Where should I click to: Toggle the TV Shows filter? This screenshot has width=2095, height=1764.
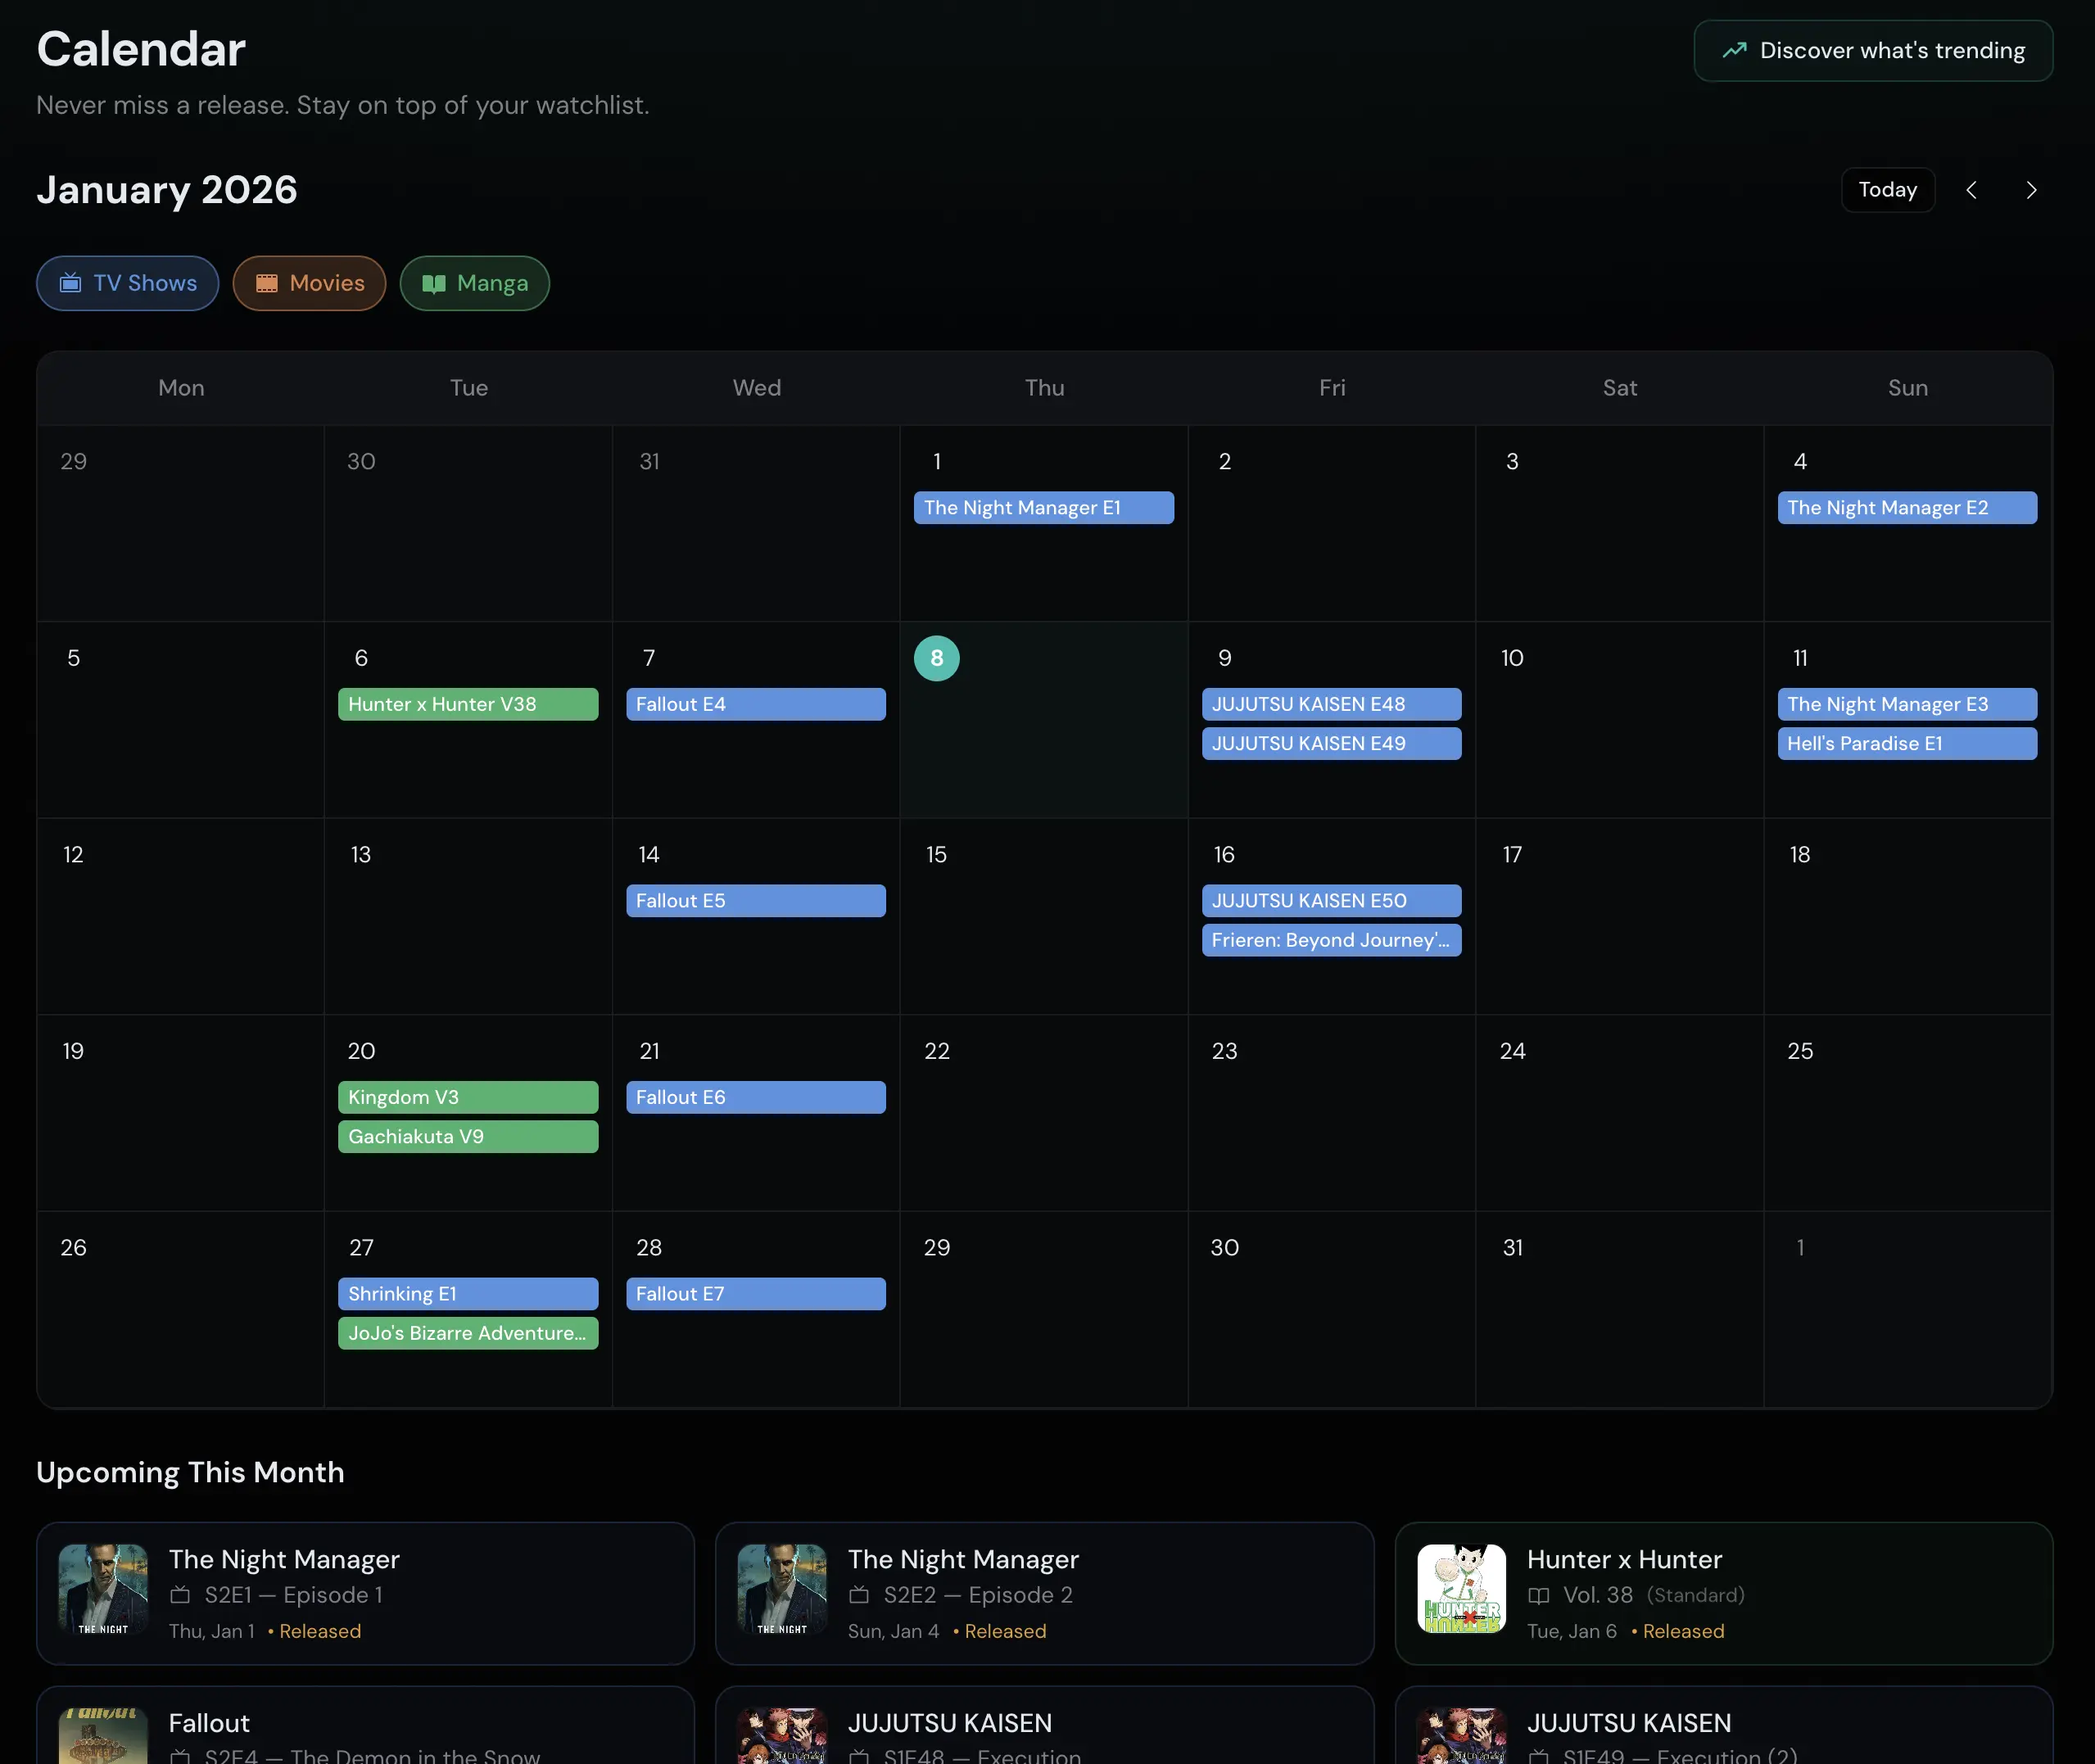point(127,283)
